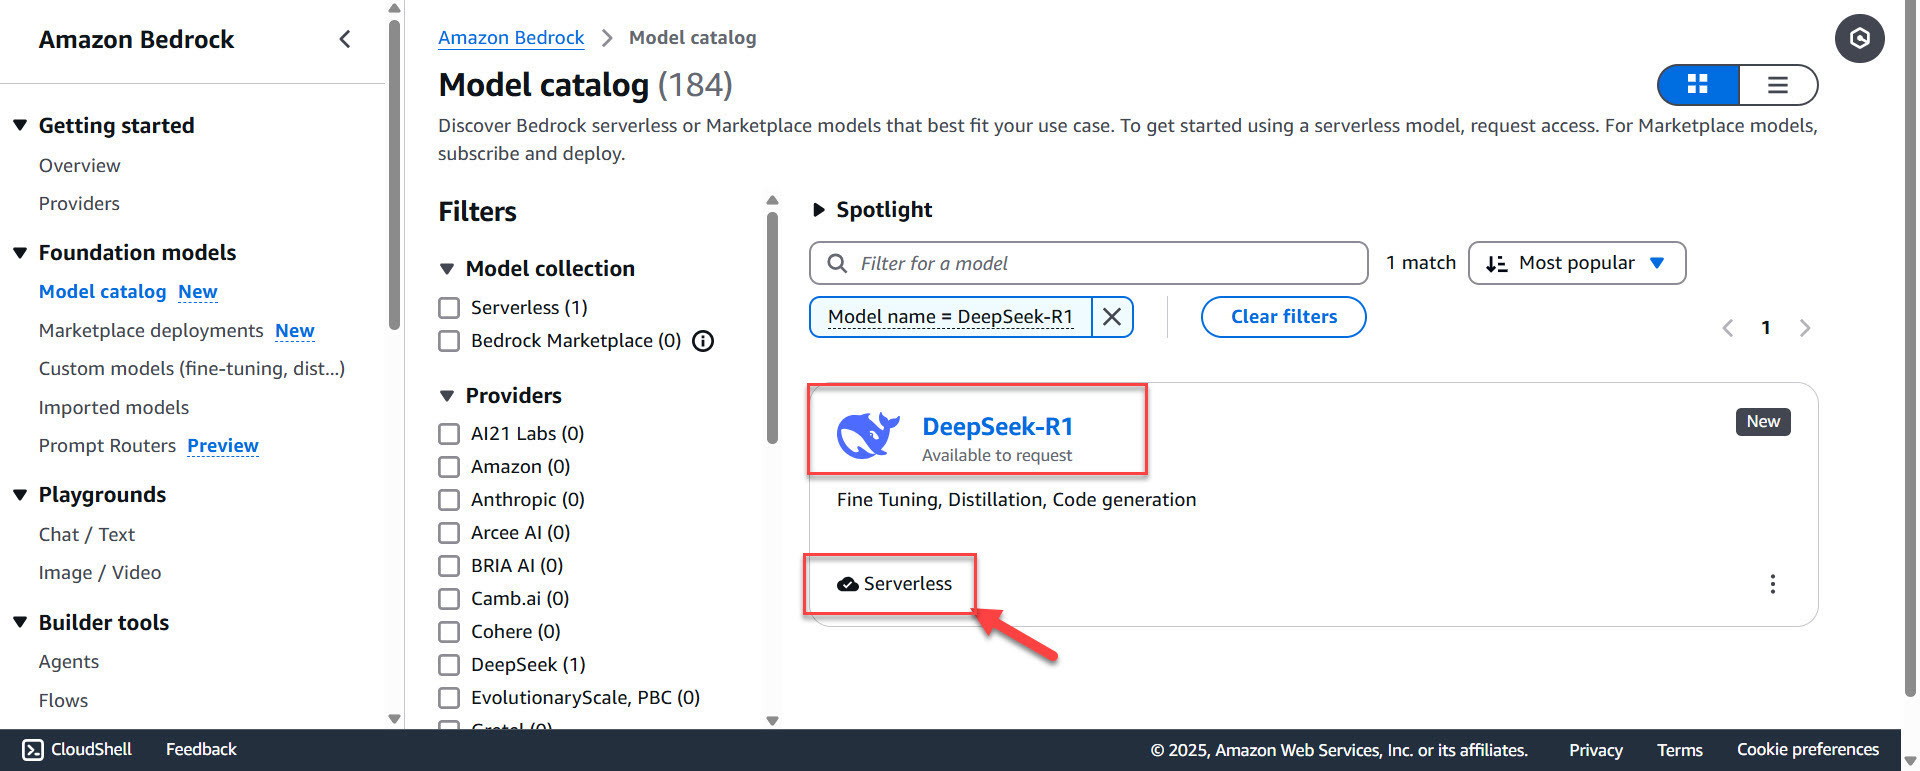Collapse the Amazon Bedrock sidebar panel
1920x771 pixels.
pos(345,39)
